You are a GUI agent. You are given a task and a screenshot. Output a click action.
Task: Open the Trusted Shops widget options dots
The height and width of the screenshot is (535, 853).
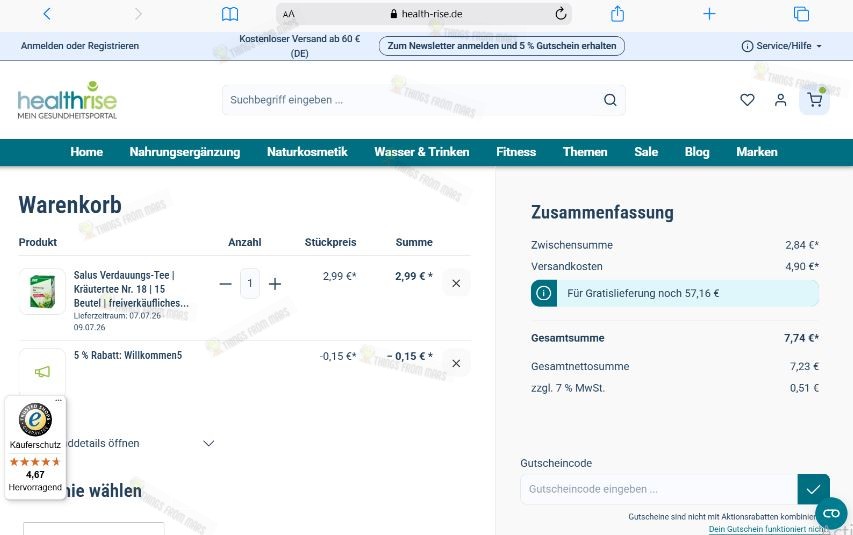coord(59,401)
